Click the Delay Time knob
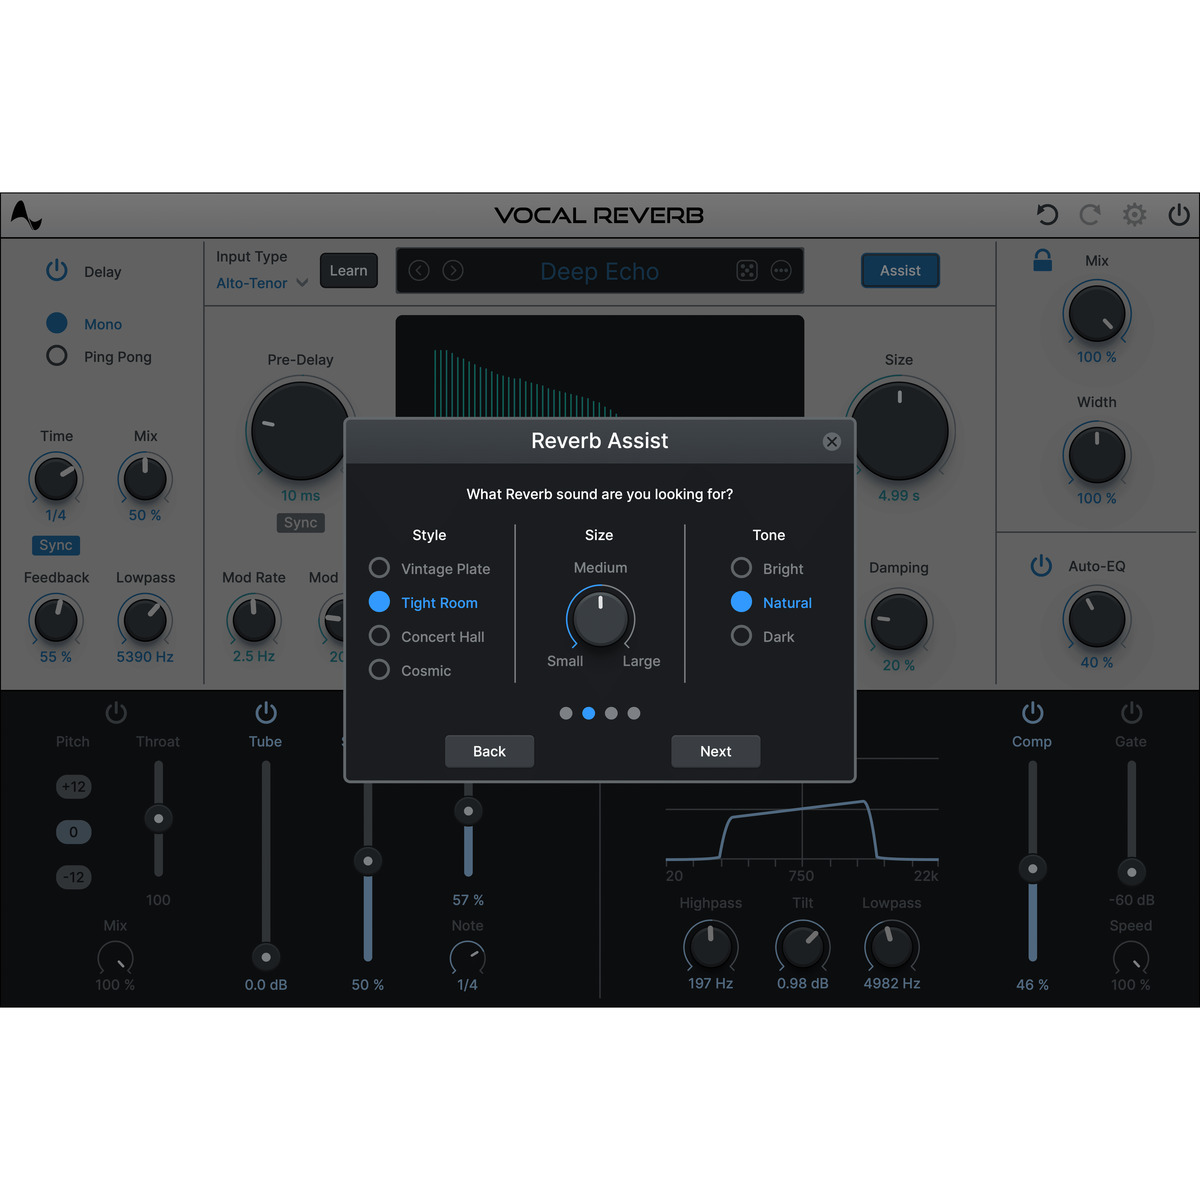Viewport: 1200px width, 1200px height. 56,480
